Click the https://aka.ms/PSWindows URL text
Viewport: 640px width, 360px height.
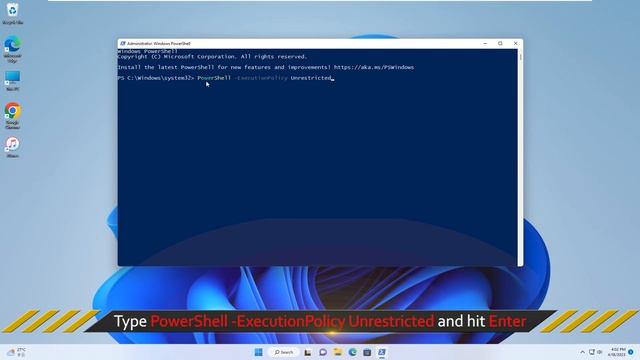pyautogui.click(x=374, y=67)
